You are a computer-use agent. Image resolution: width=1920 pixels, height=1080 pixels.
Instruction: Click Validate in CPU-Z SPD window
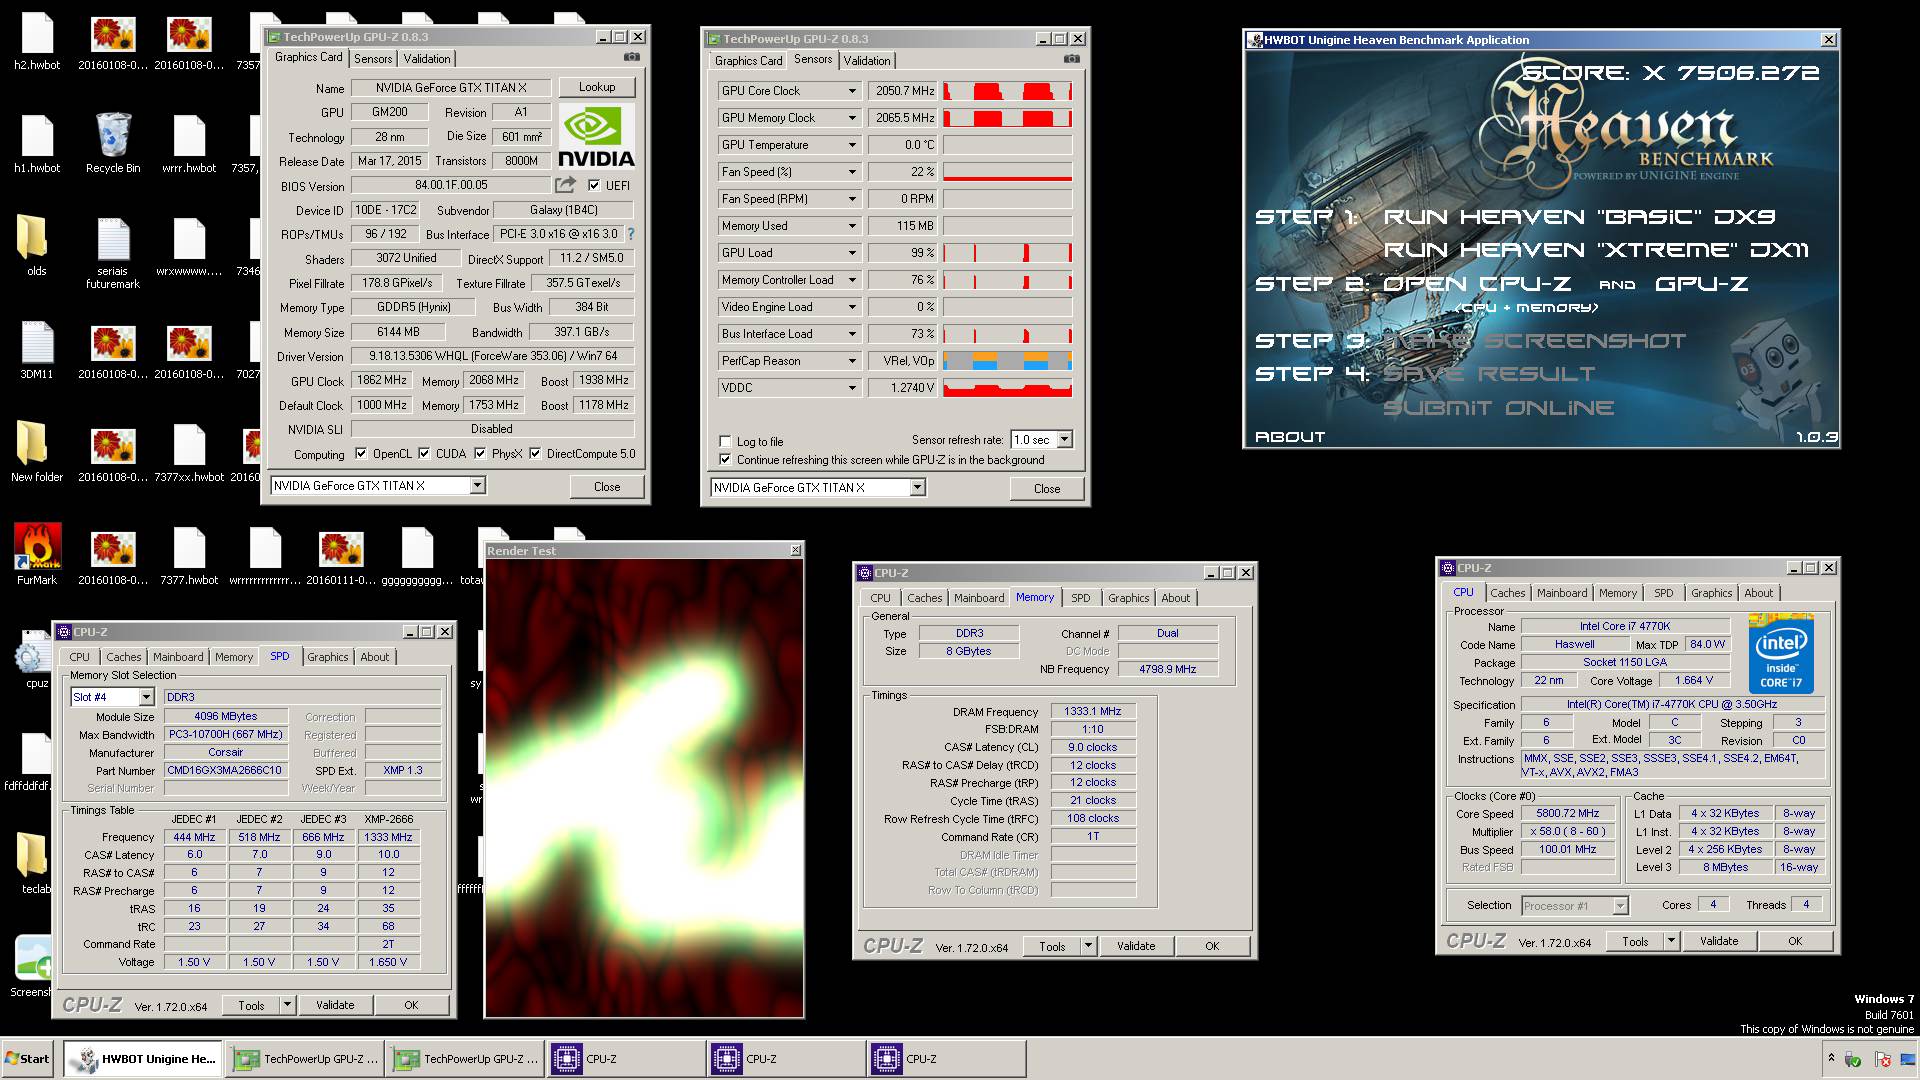(335, 1005)
